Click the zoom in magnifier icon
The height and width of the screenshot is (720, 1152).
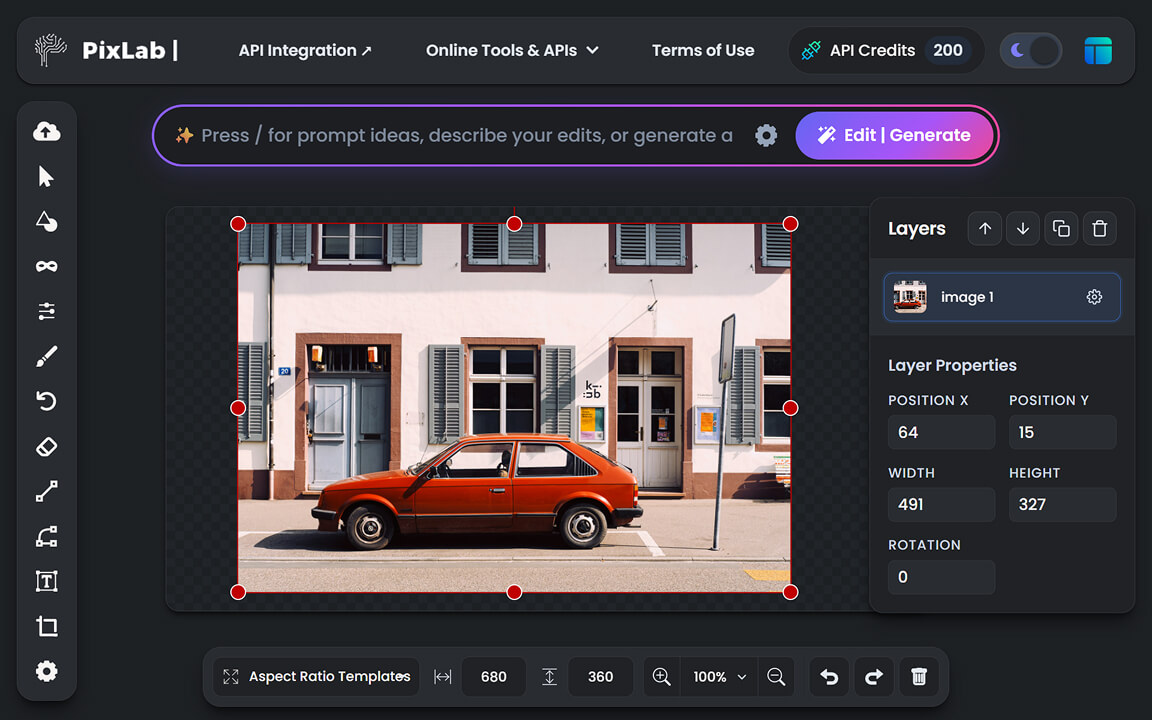(661, 677)
